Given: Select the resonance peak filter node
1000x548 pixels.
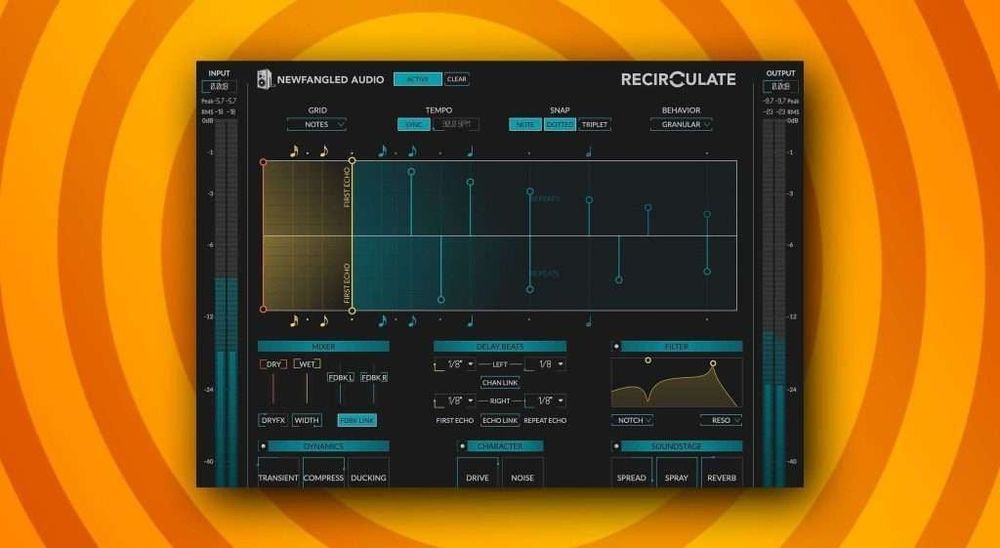Looking at the screenshot, I should tap(713, 364).
